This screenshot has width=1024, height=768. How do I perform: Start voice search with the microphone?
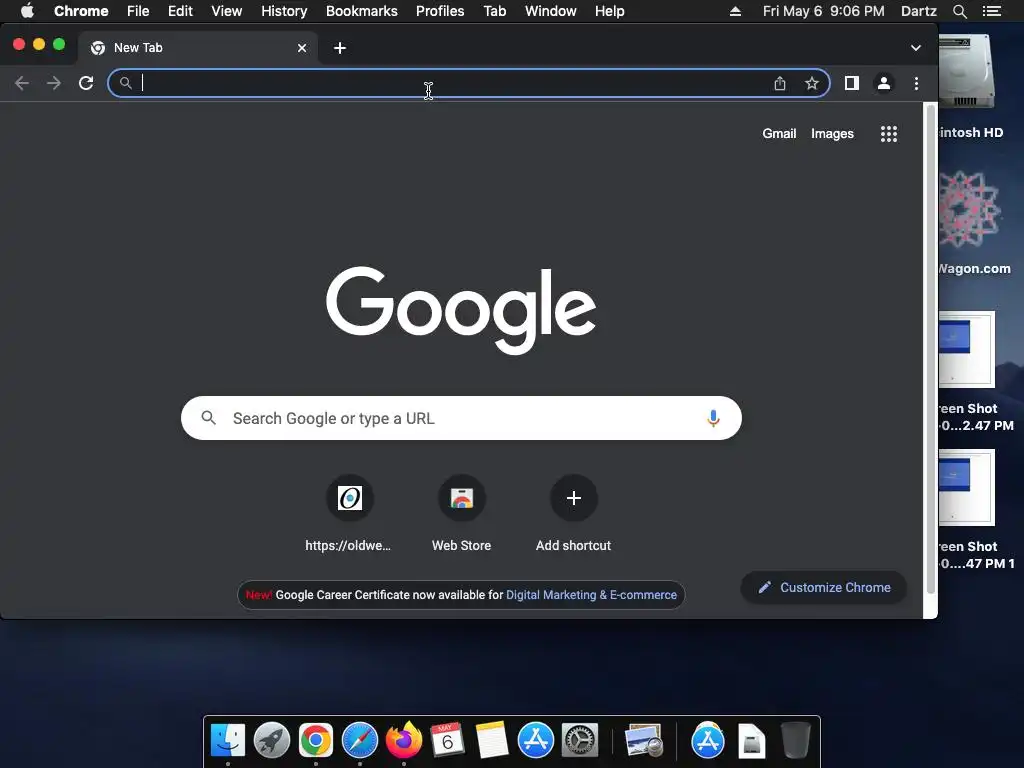coord(713,418)
